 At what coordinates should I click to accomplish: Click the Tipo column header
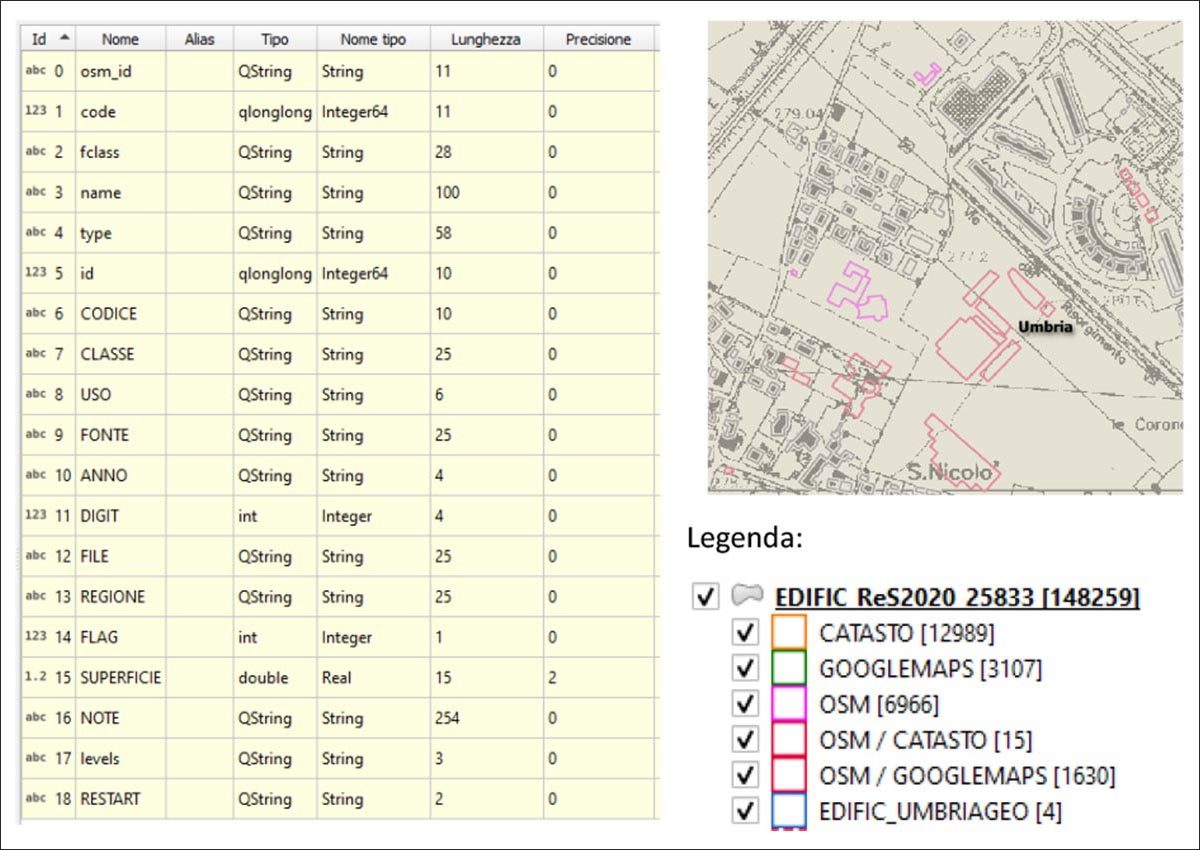click(x=275, y=39)
